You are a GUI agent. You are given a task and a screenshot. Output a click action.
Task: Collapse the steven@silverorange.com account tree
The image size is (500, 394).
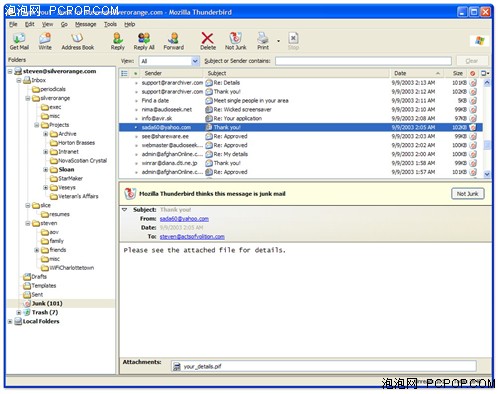(x=10, y=71)
